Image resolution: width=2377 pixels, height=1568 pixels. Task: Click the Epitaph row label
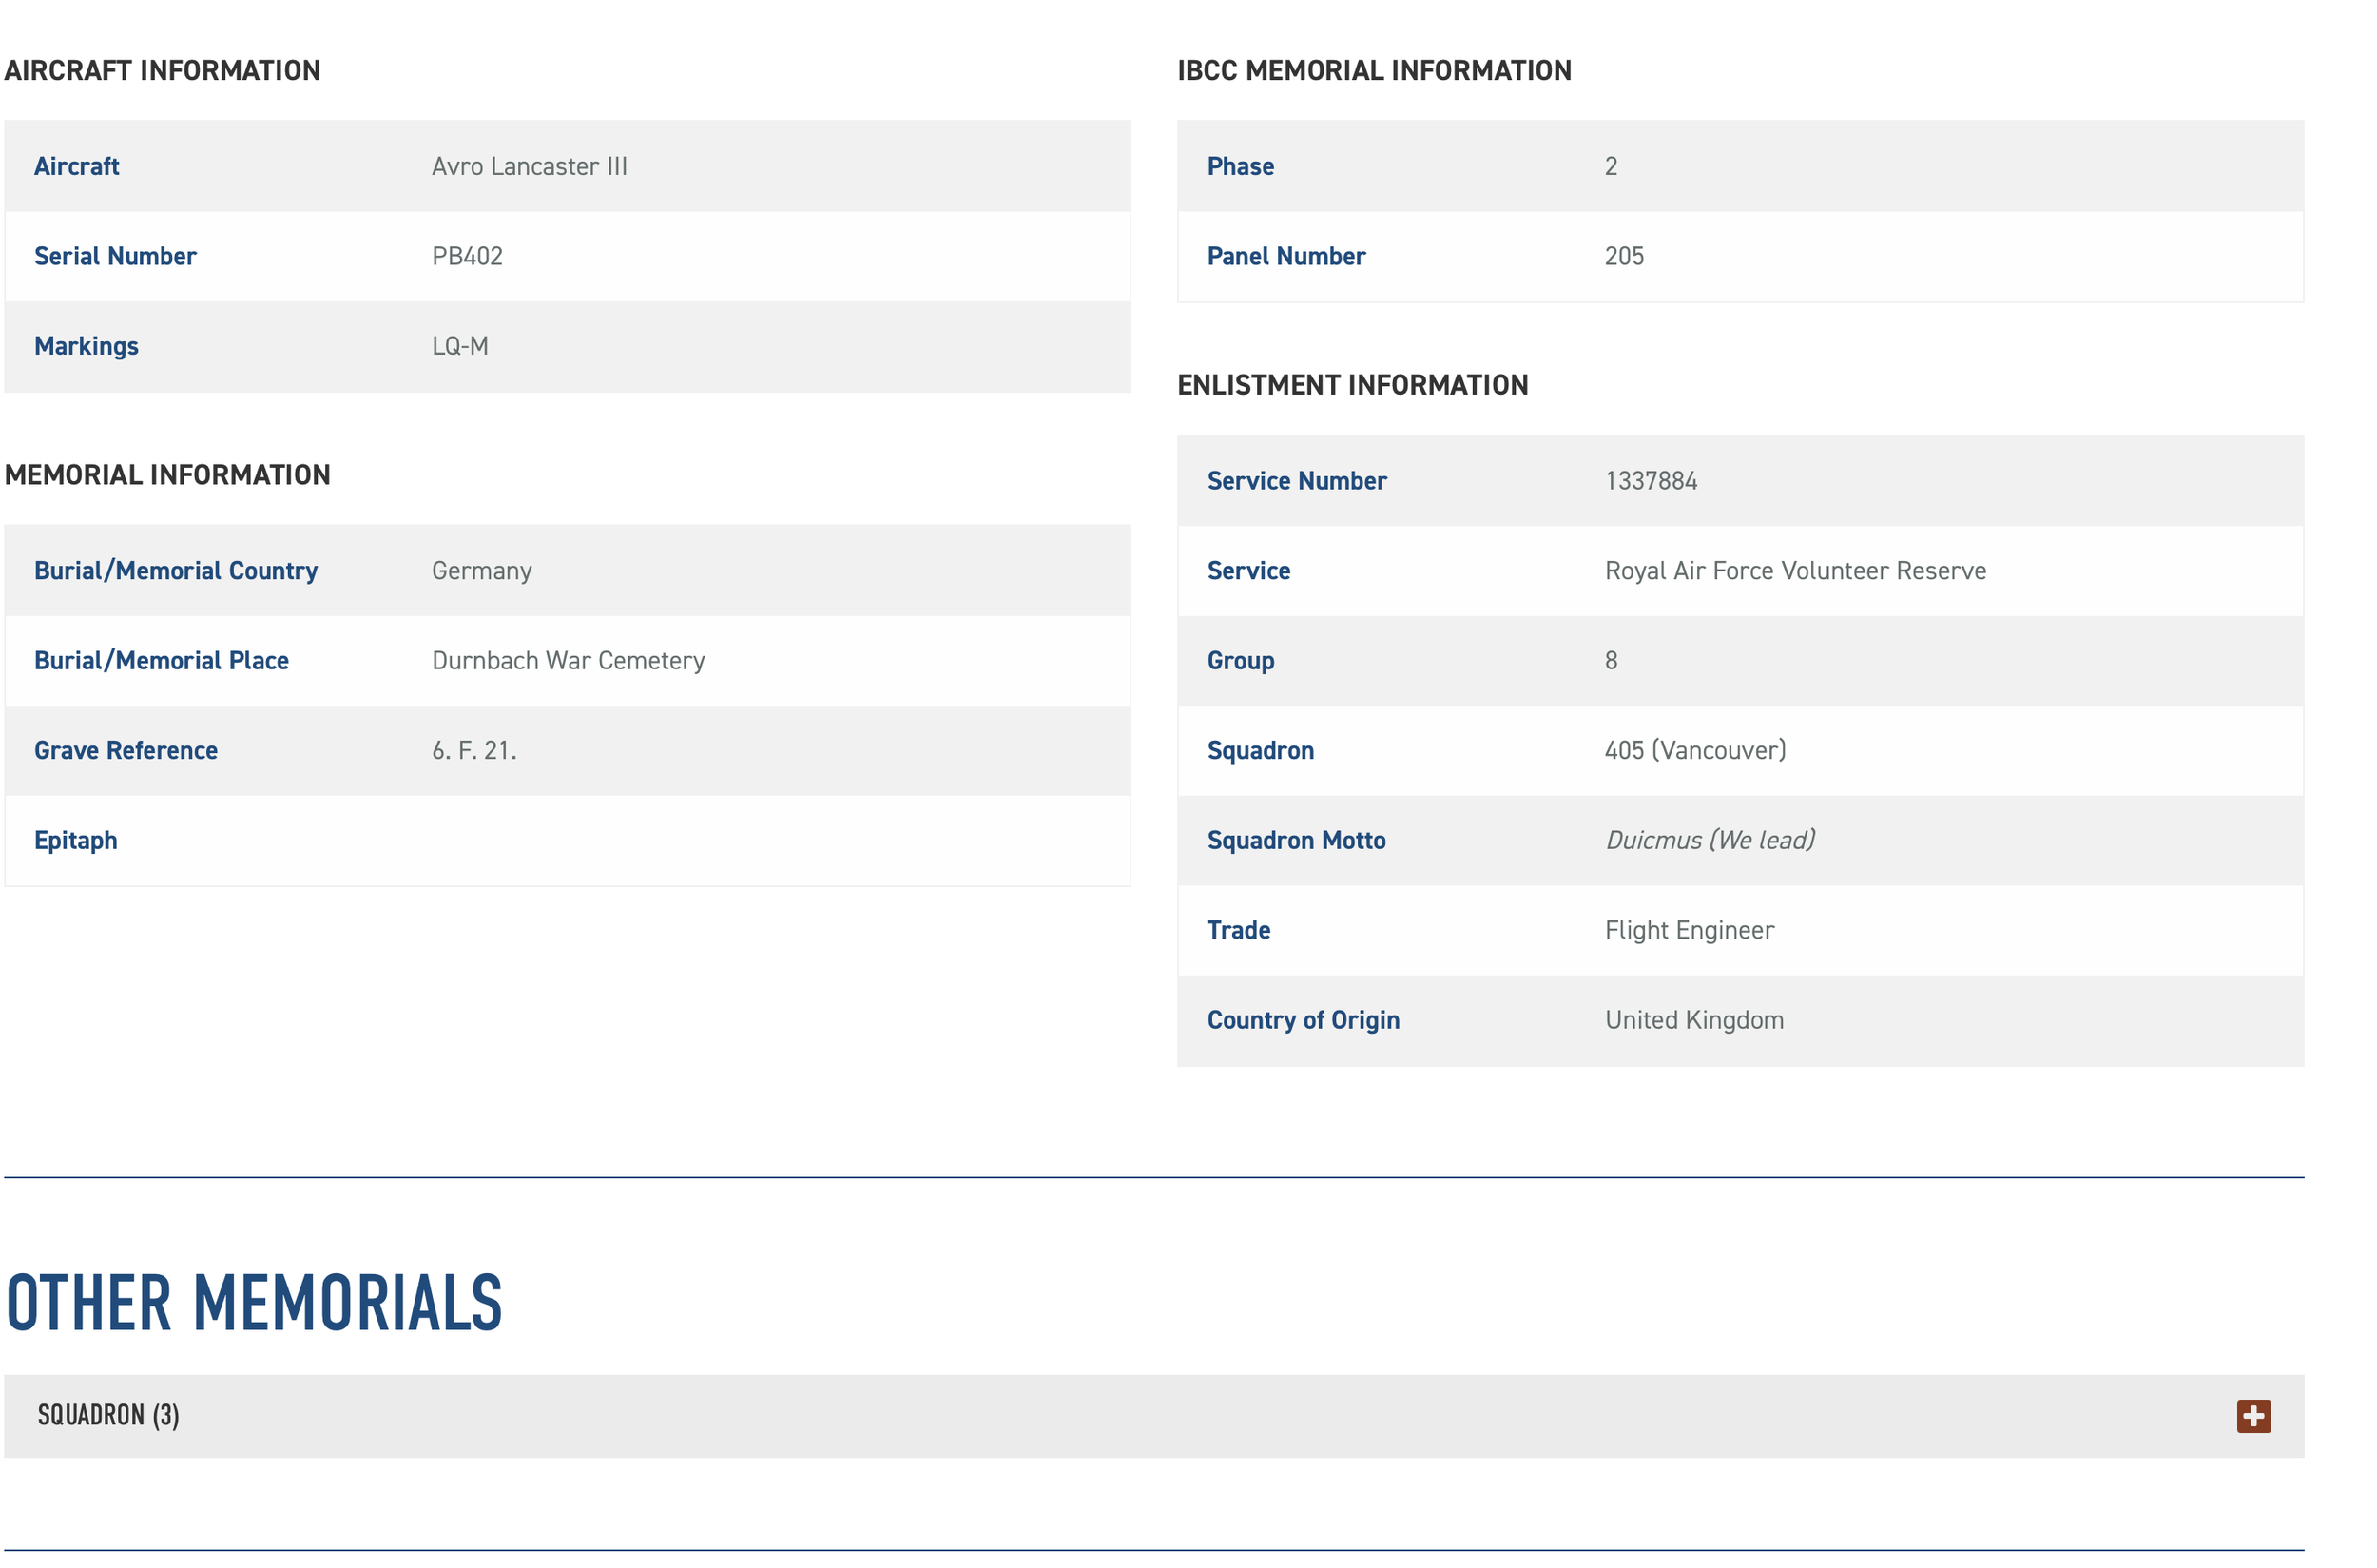pos(76,840)
